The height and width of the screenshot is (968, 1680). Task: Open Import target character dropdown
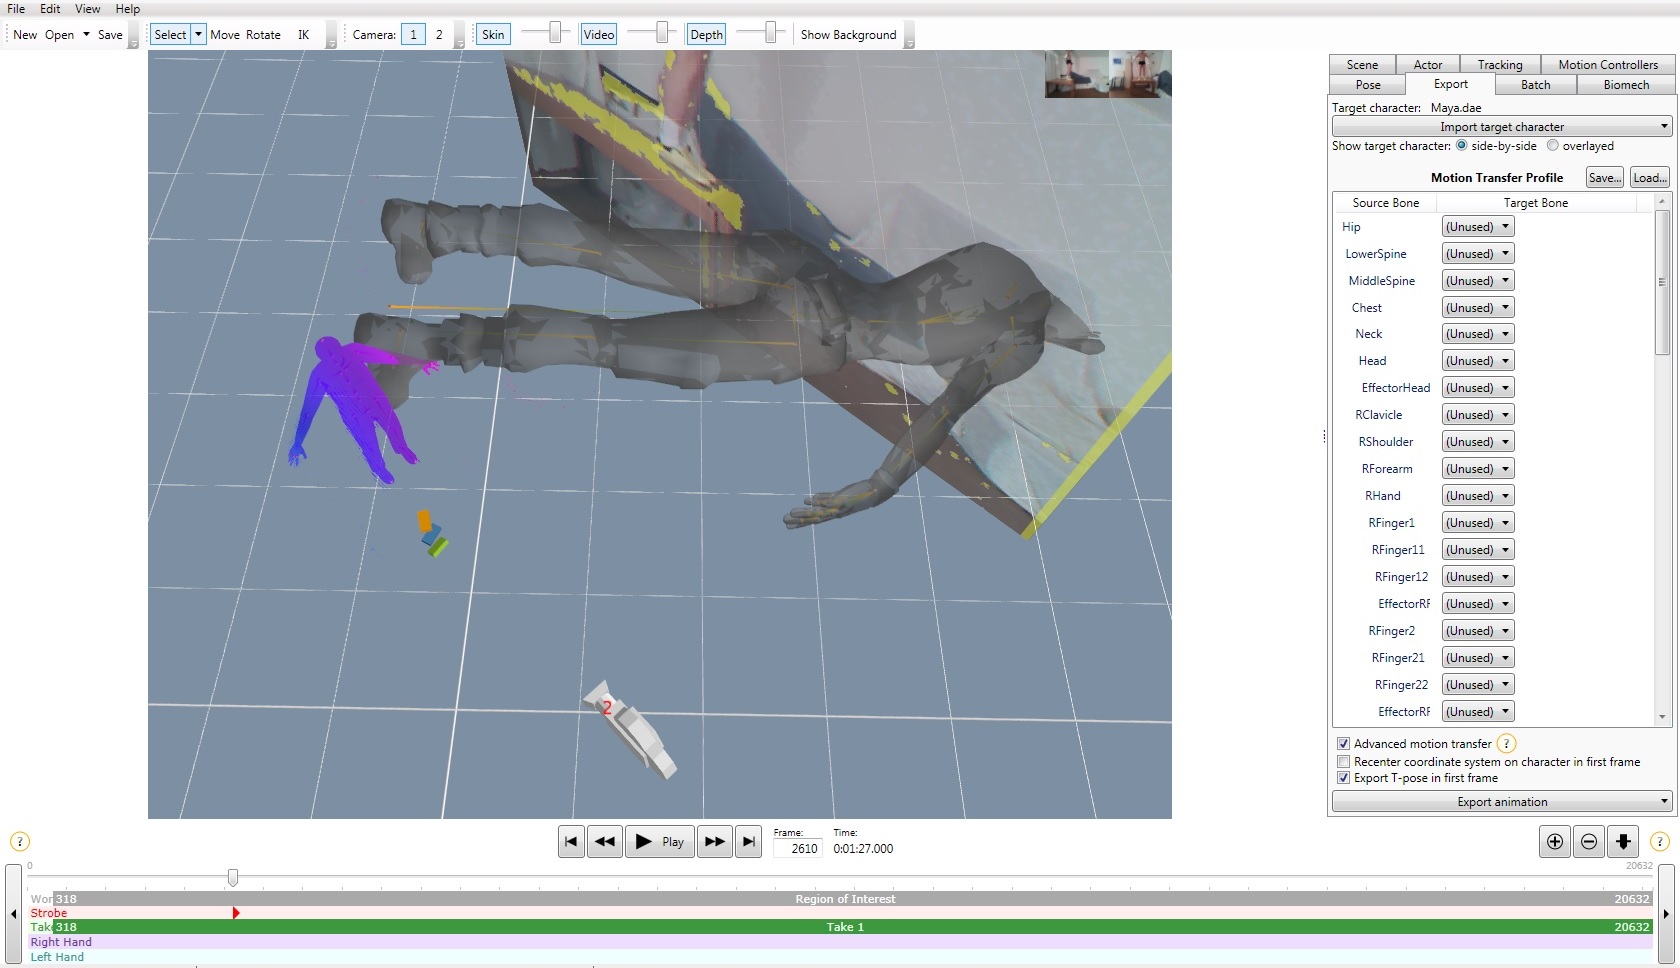[1502, 127]
